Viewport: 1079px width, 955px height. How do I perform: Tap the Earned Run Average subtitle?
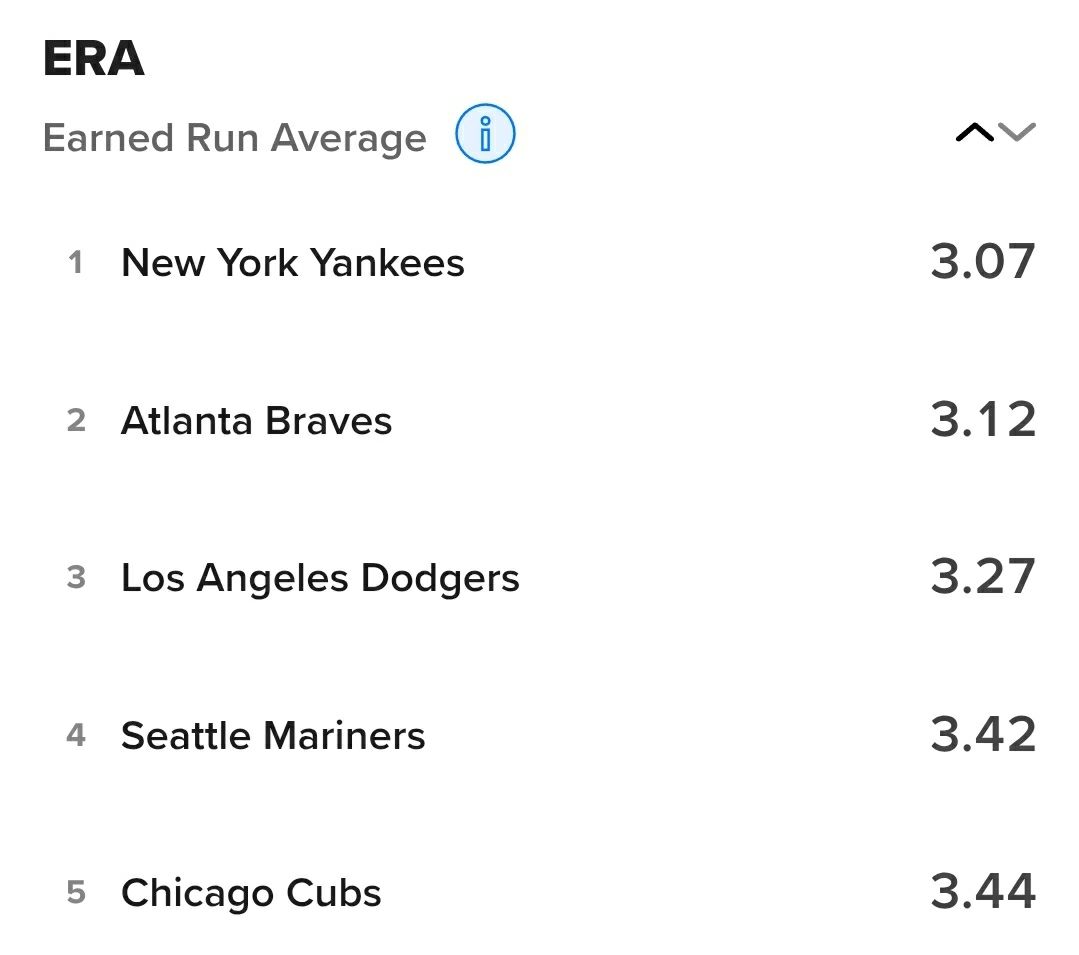point(234,138)
